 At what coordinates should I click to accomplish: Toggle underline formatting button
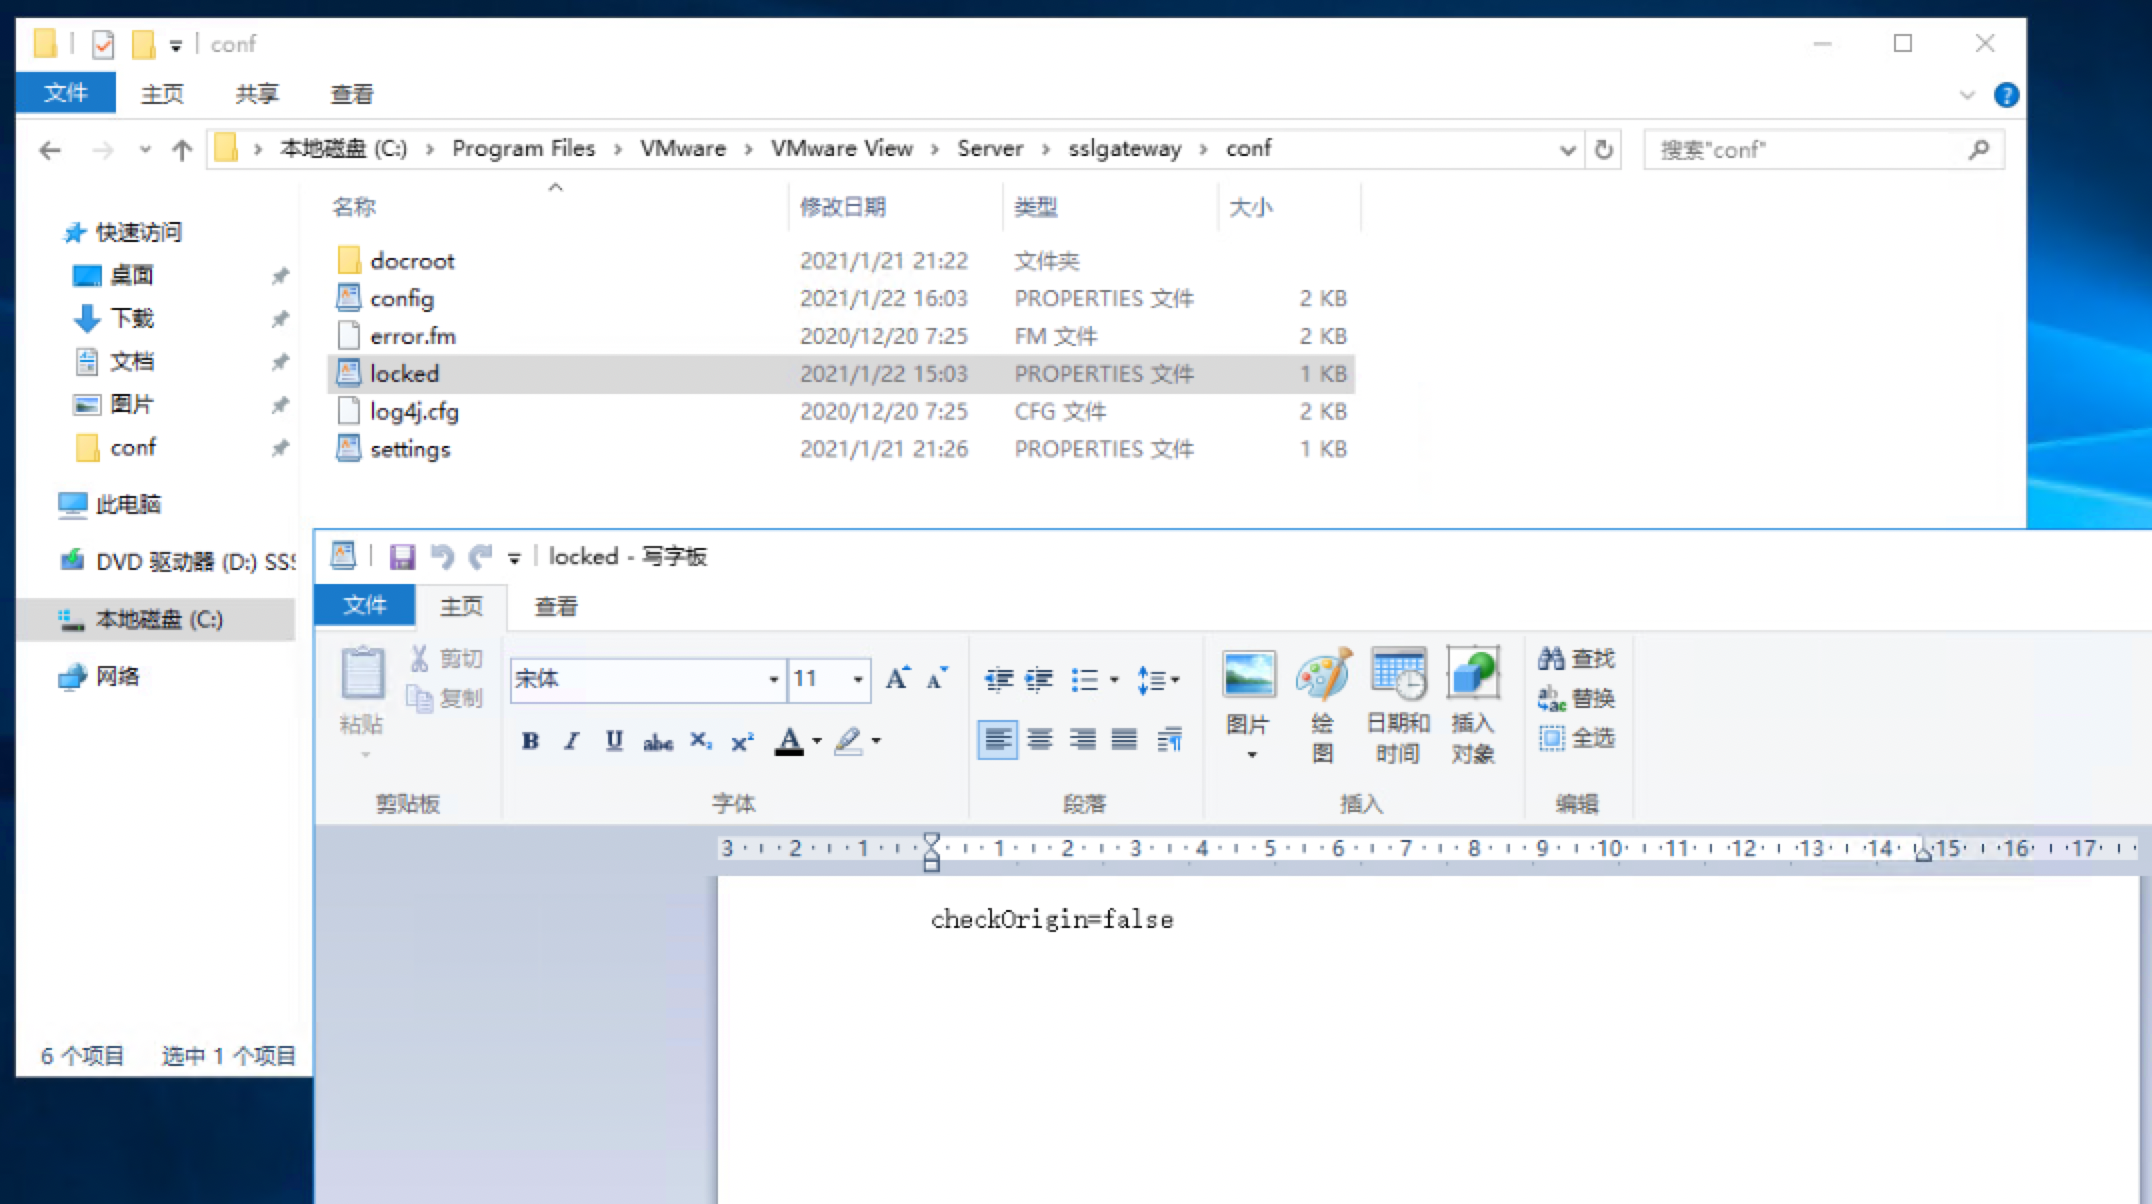pos(614,741)
